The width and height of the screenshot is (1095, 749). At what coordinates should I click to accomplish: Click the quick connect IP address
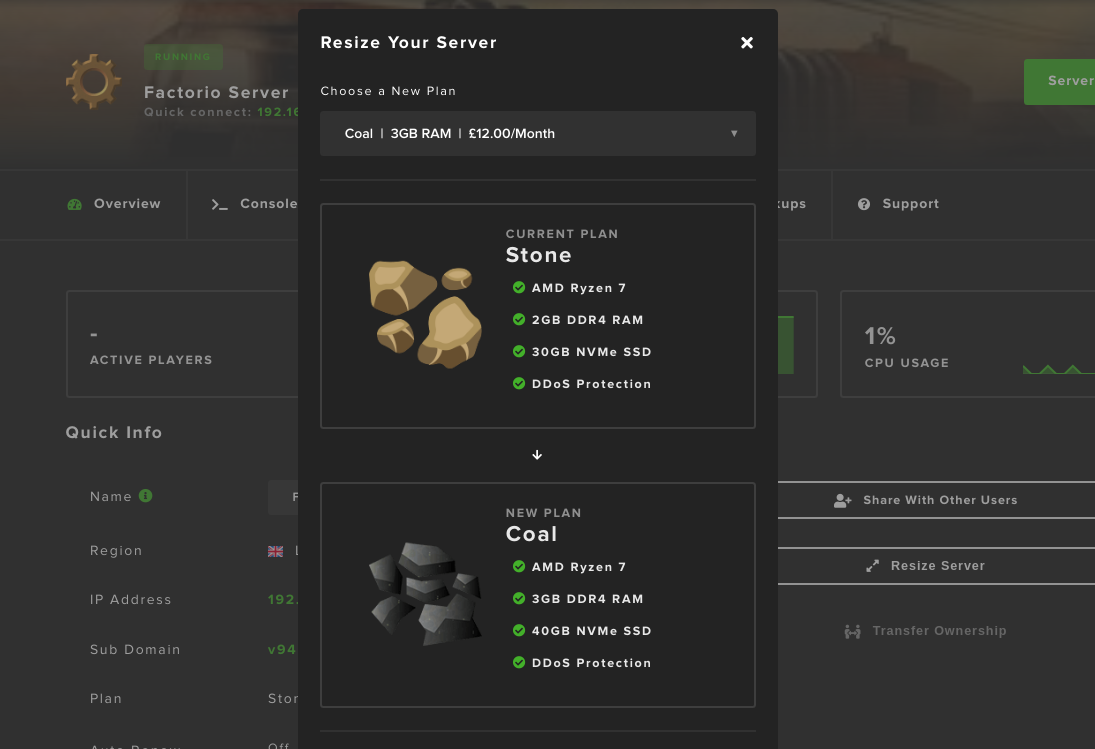pos(278,112)
